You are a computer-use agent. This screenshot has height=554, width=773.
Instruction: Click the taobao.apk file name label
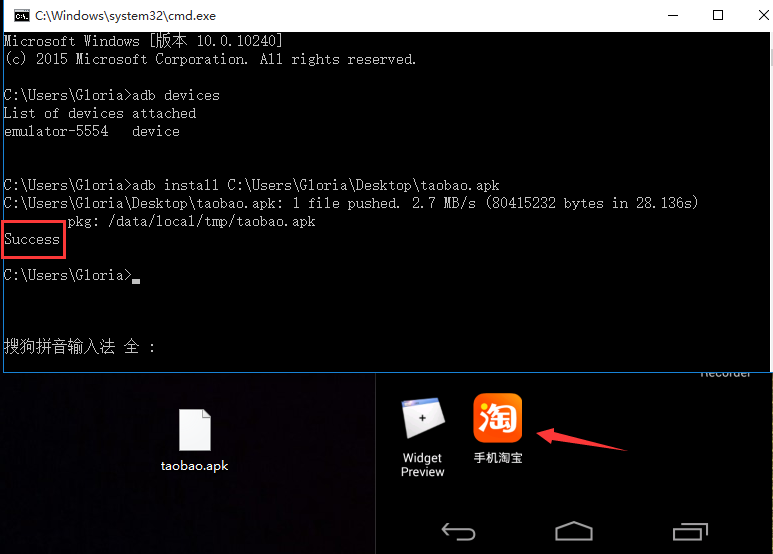pos(194,466)
